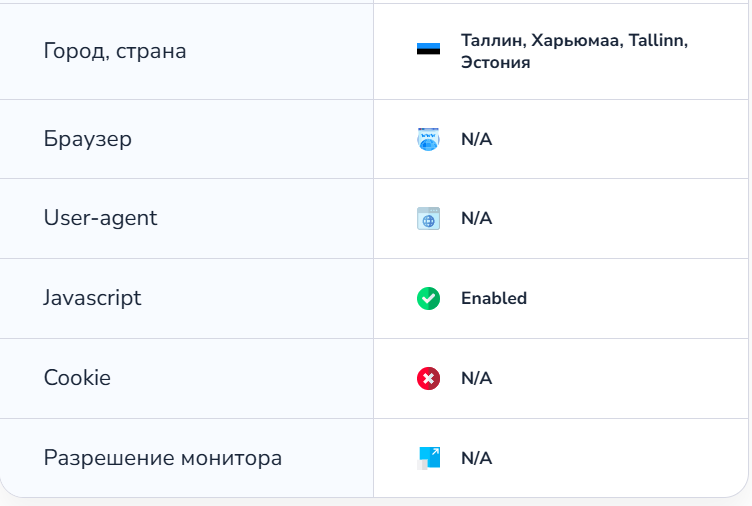The image size is (752, 506).
Task: Click the word 'Таллин' in location value
Action: point(491,41)
